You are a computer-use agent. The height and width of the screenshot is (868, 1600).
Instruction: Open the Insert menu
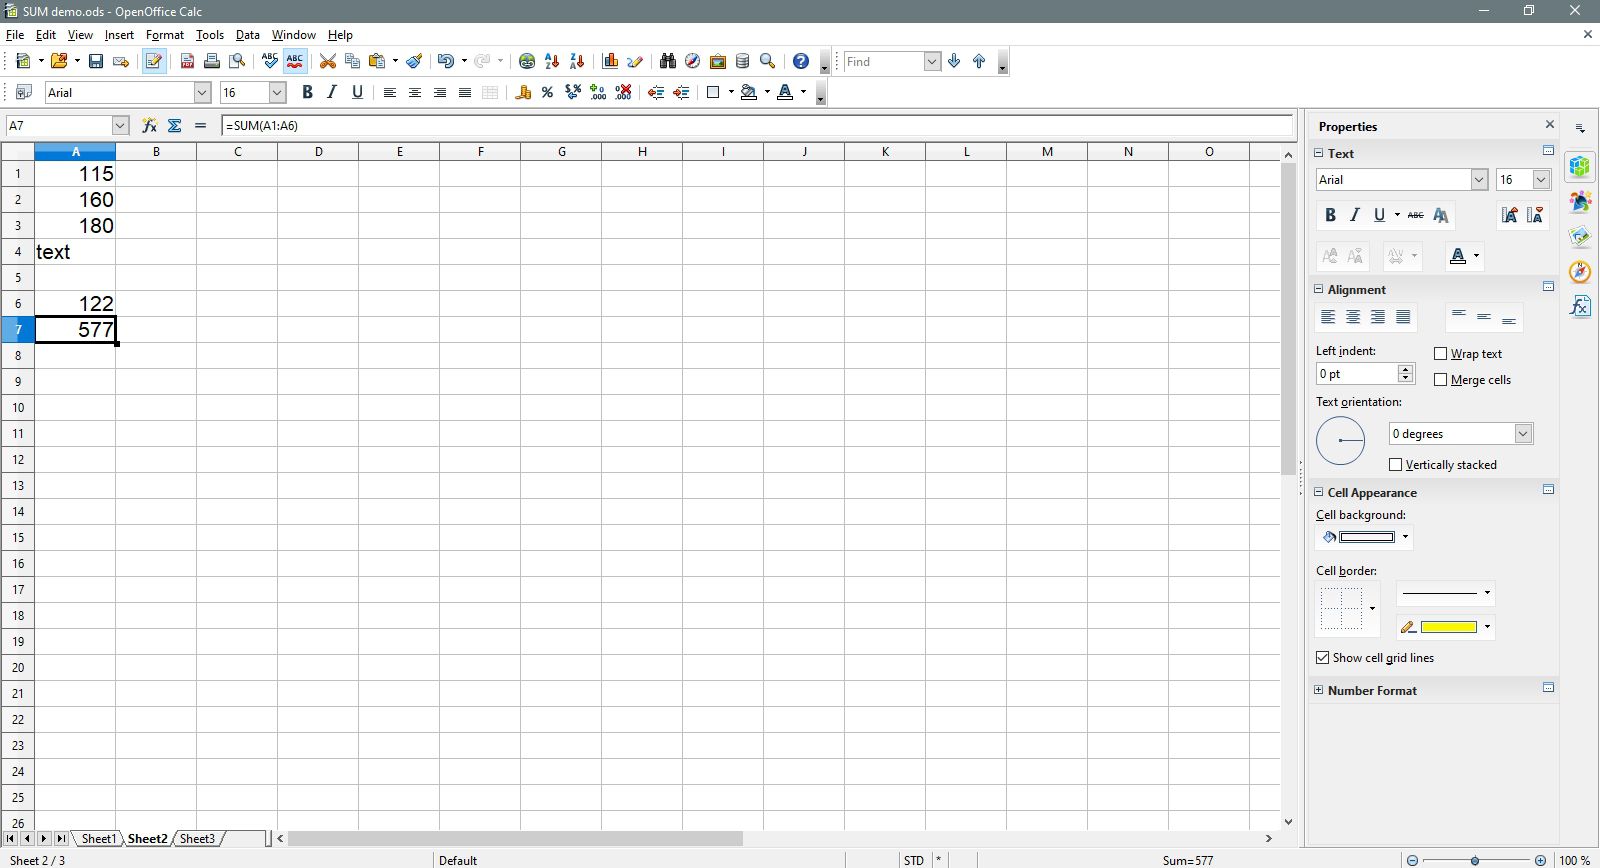119,35
